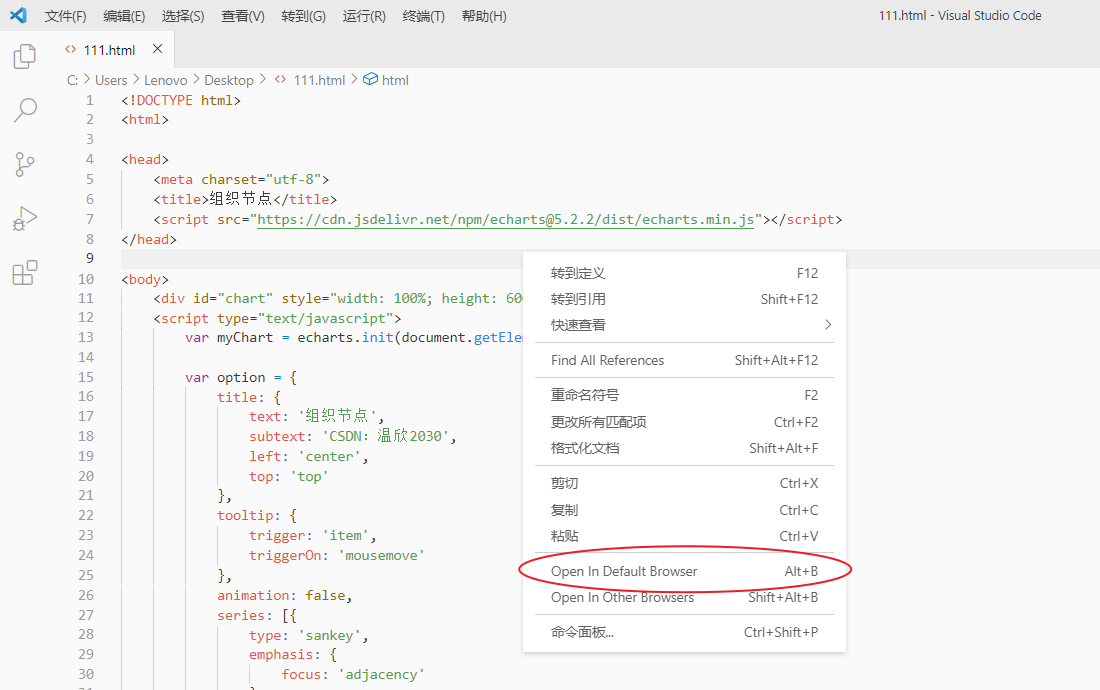Open the 转到(G) menu
The width and height of the screenshot is (1100, 690).
tap(303, 16)
